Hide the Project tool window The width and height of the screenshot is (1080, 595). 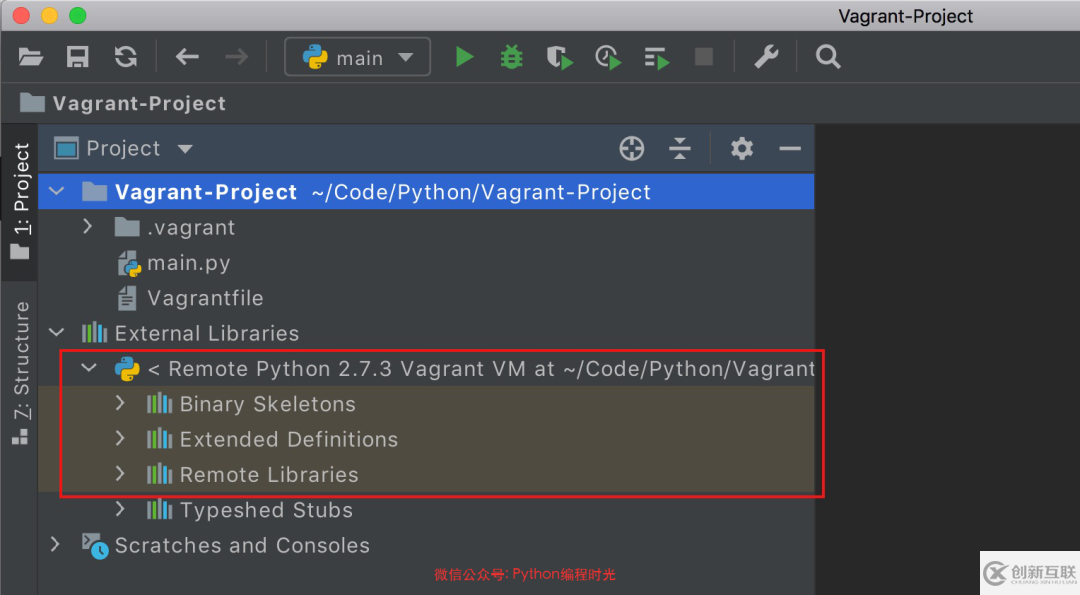click(790, 149)
